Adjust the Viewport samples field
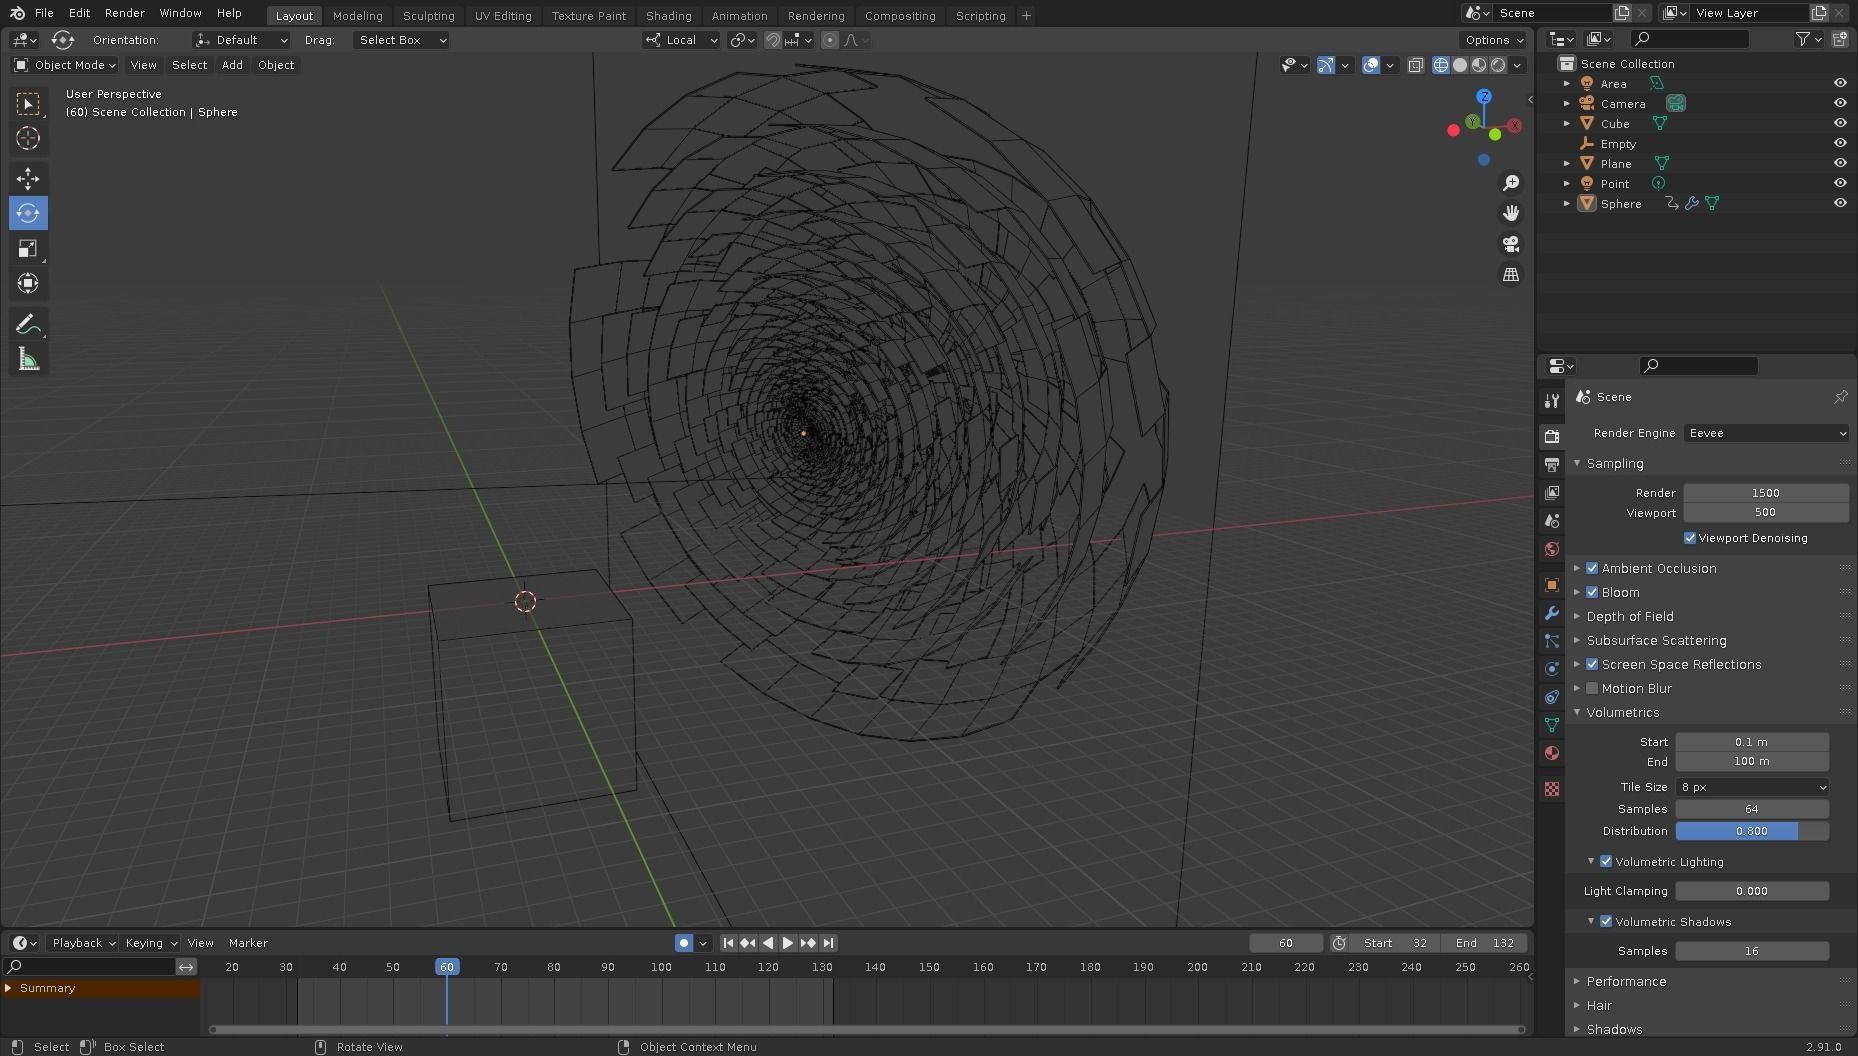This screenshot has height=1056, width=1858. coord(1766,512)
